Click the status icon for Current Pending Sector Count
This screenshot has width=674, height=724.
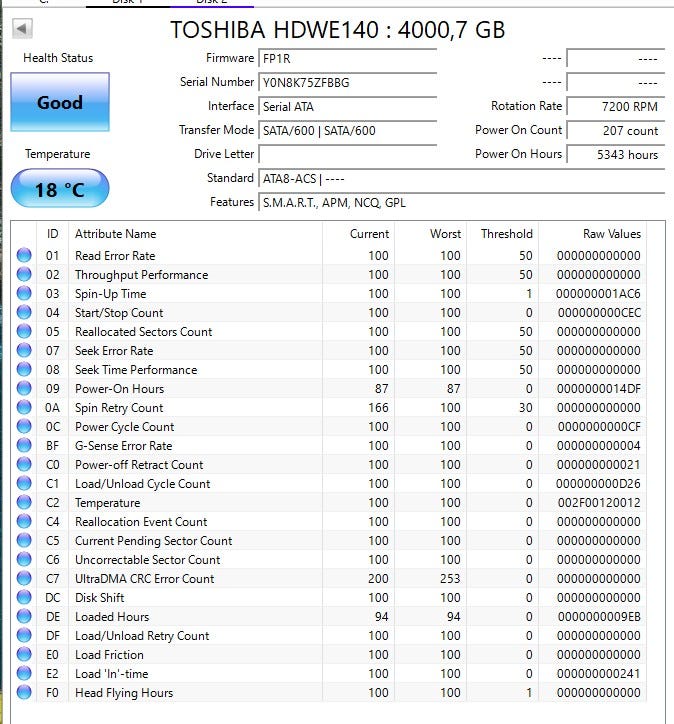[24, 540]
